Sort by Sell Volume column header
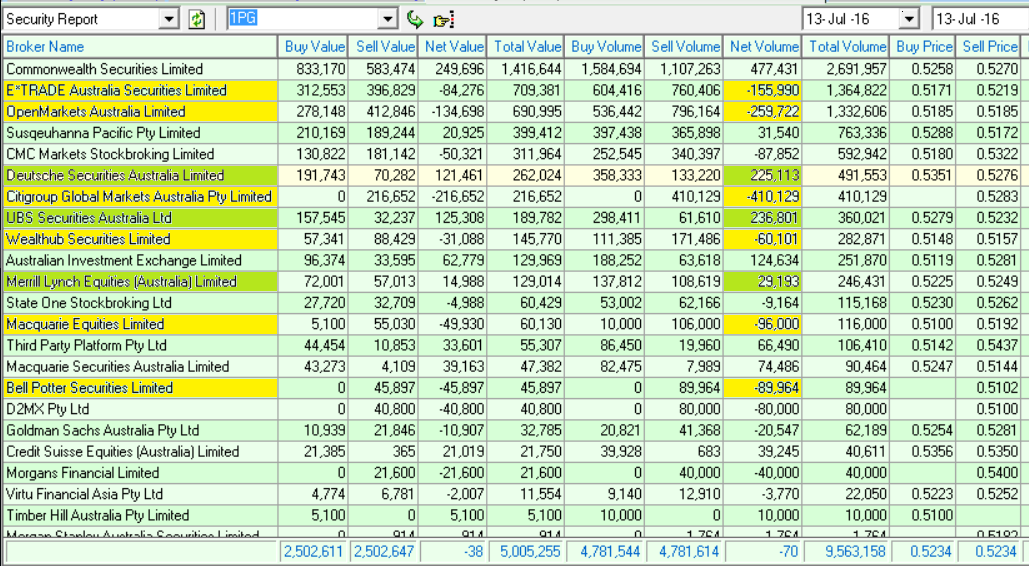This screenshot has height=566, width=1029. coord(684,47)
